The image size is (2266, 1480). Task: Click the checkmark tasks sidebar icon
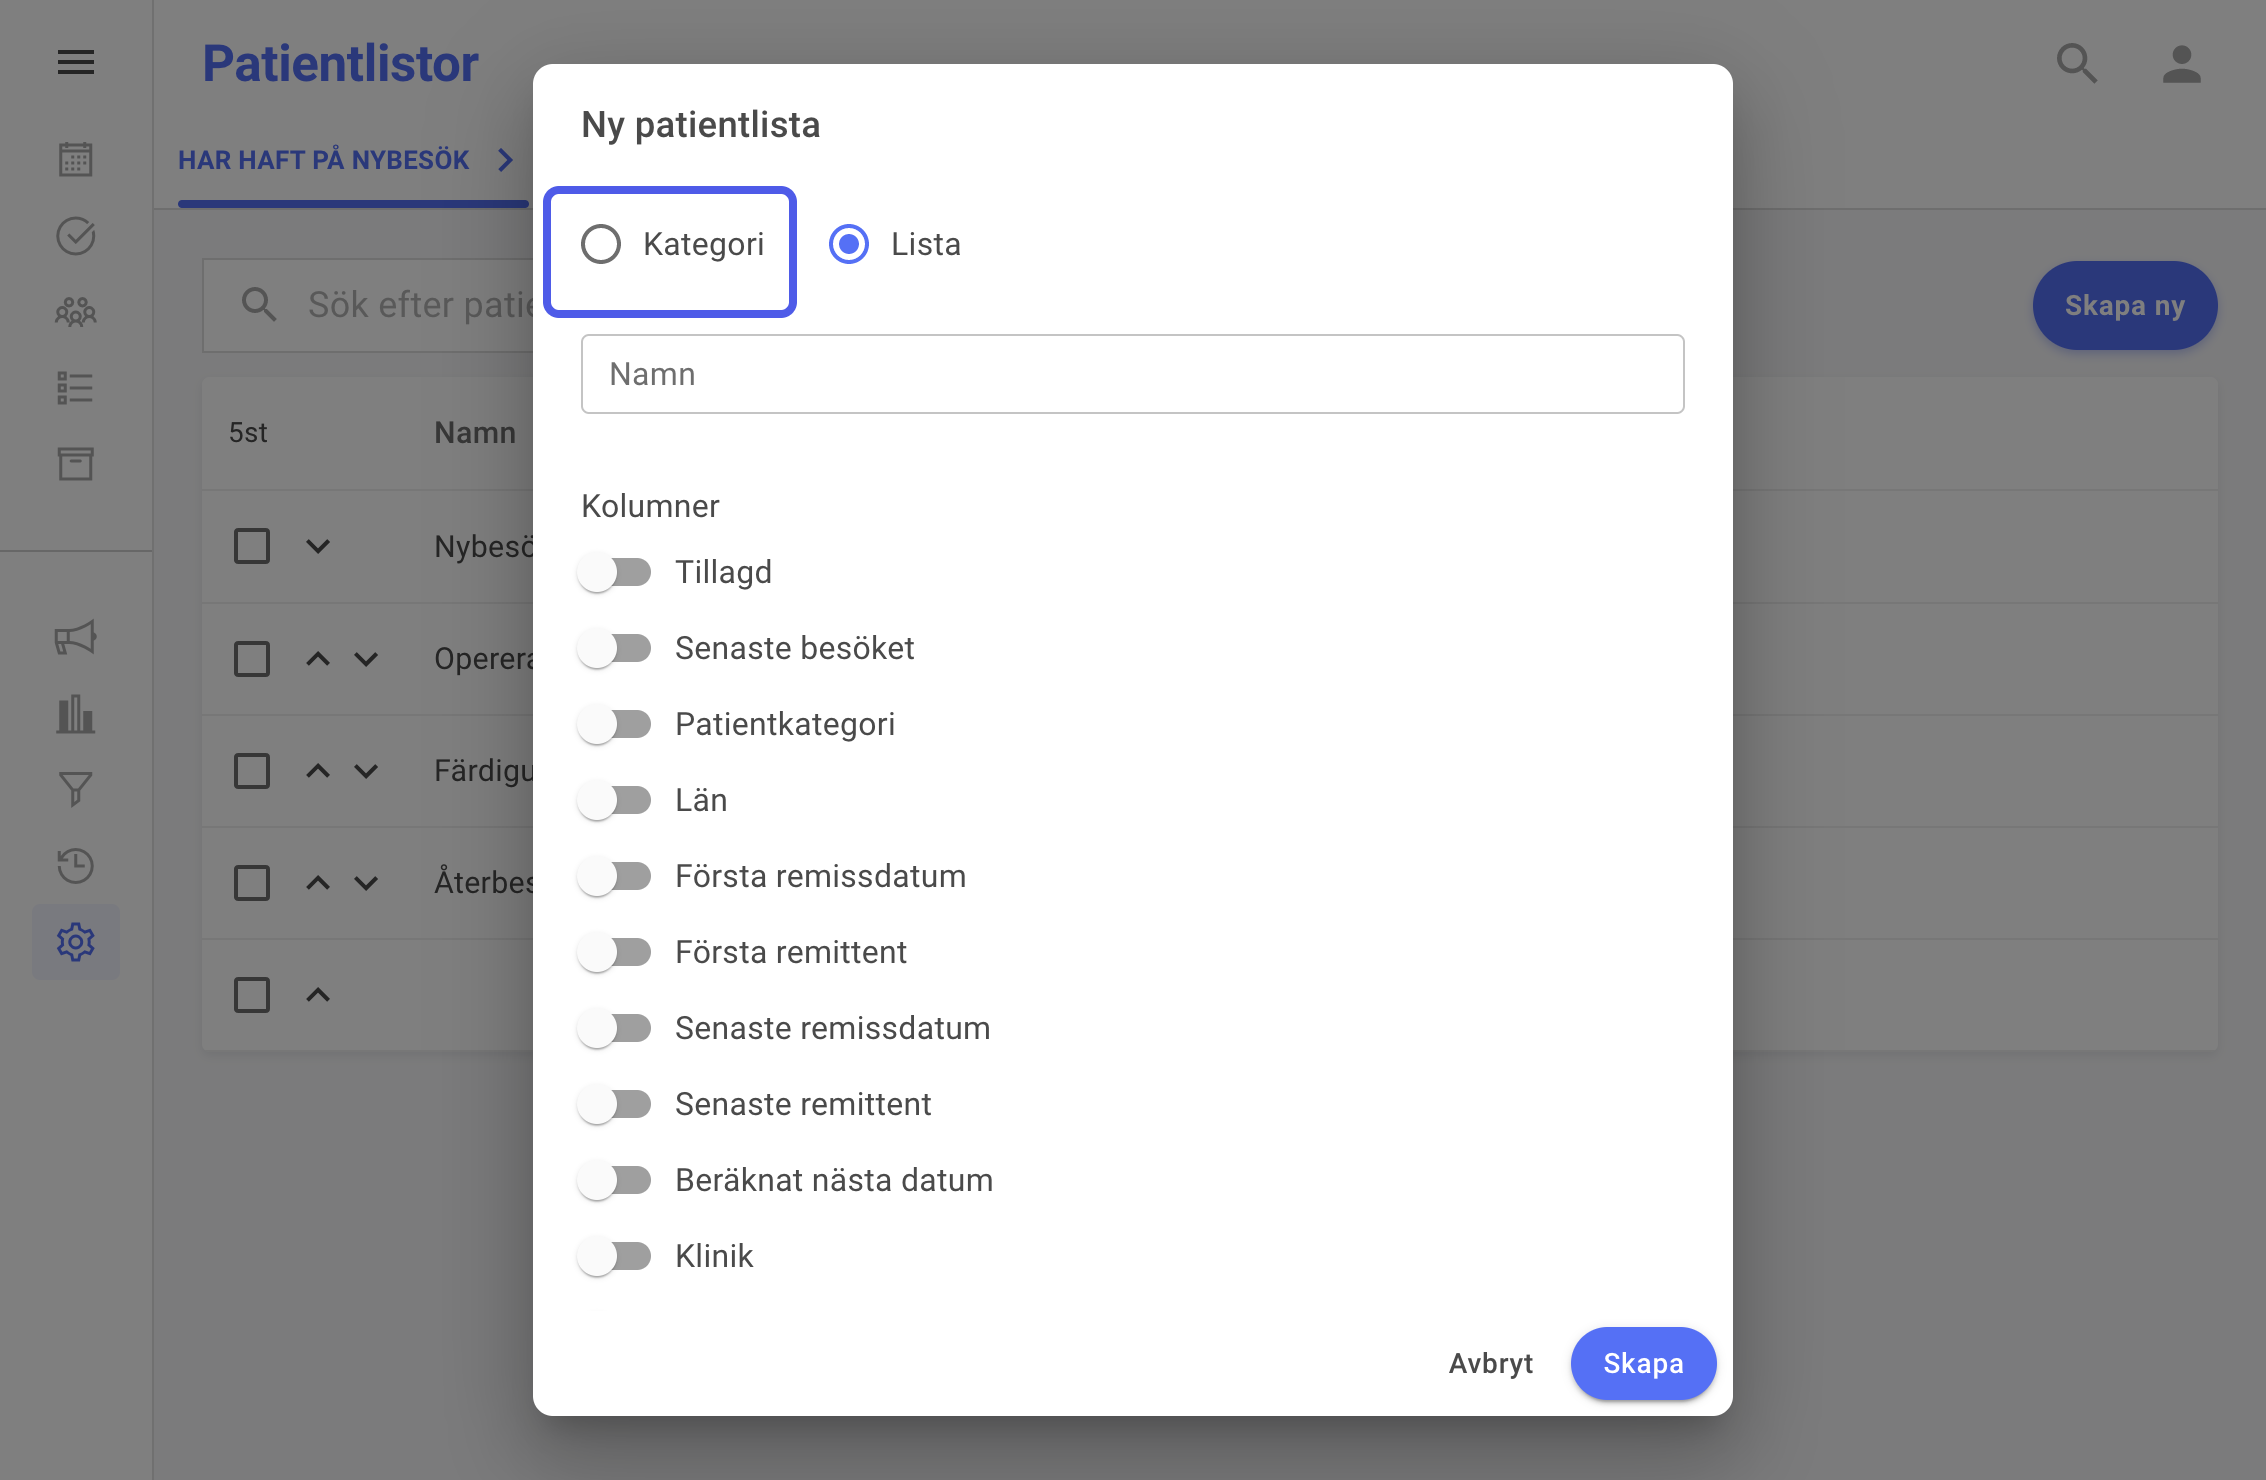(x=76, y=236)
